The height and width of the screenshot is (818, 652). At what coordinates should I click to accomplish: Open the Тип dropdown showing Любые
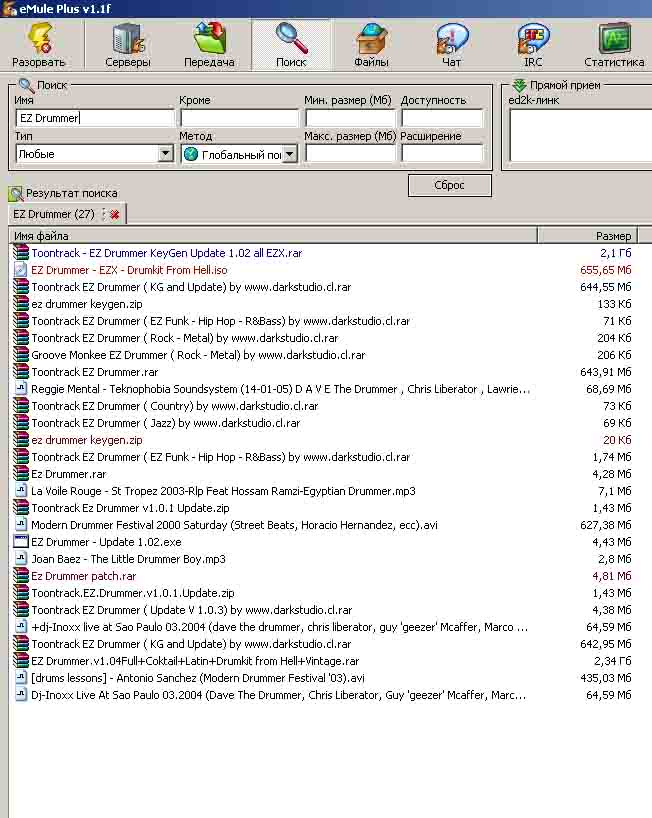tap(94, 154)
